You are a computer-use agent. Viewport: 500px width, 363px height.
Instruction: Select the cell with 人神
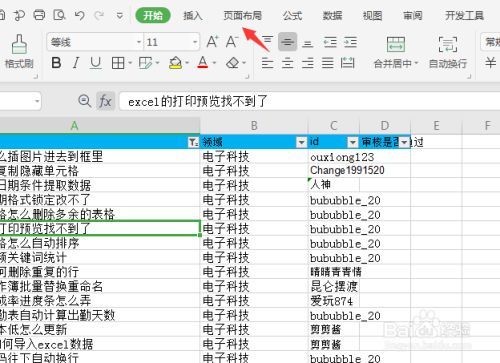coord(334,185)
